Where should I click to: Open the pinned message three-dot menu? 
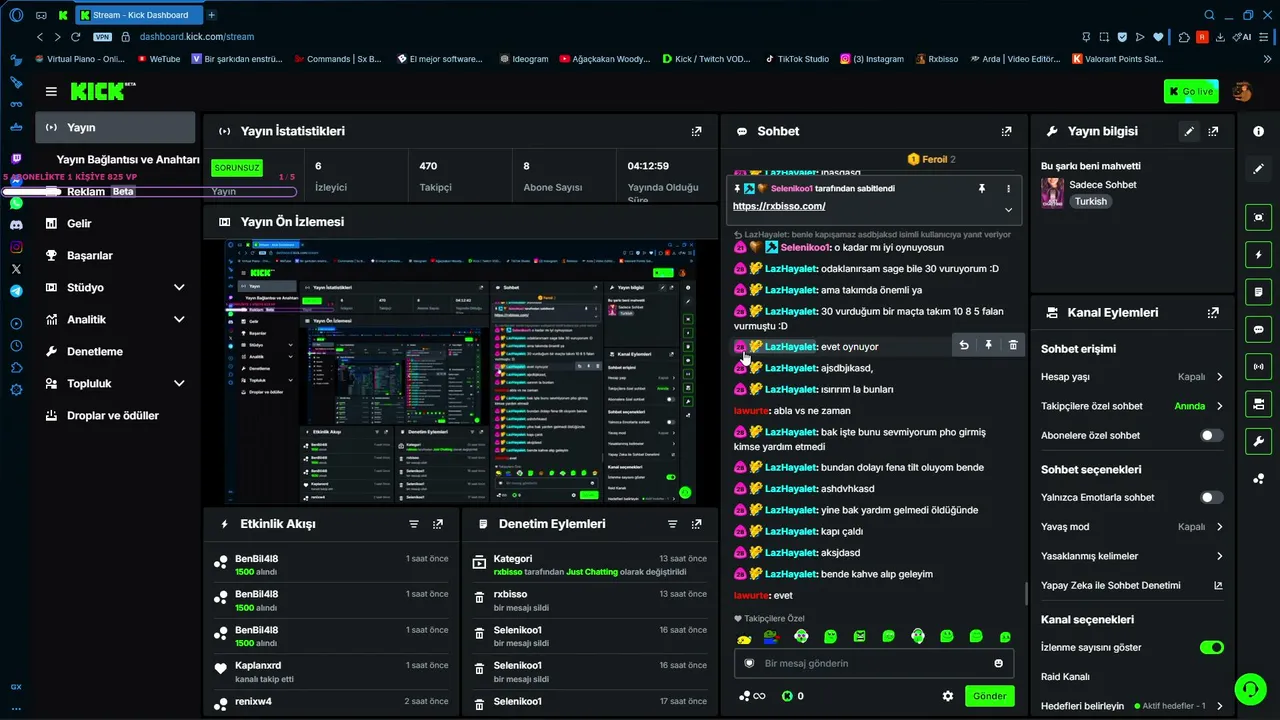1008,188
